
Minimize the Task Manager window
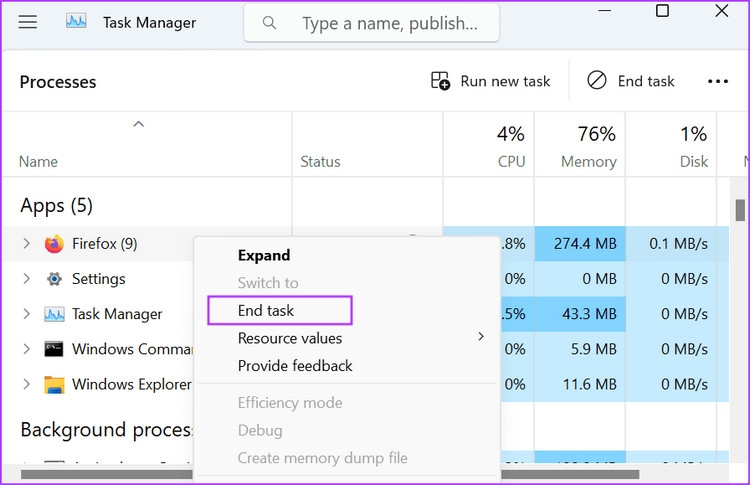point(605,11)
